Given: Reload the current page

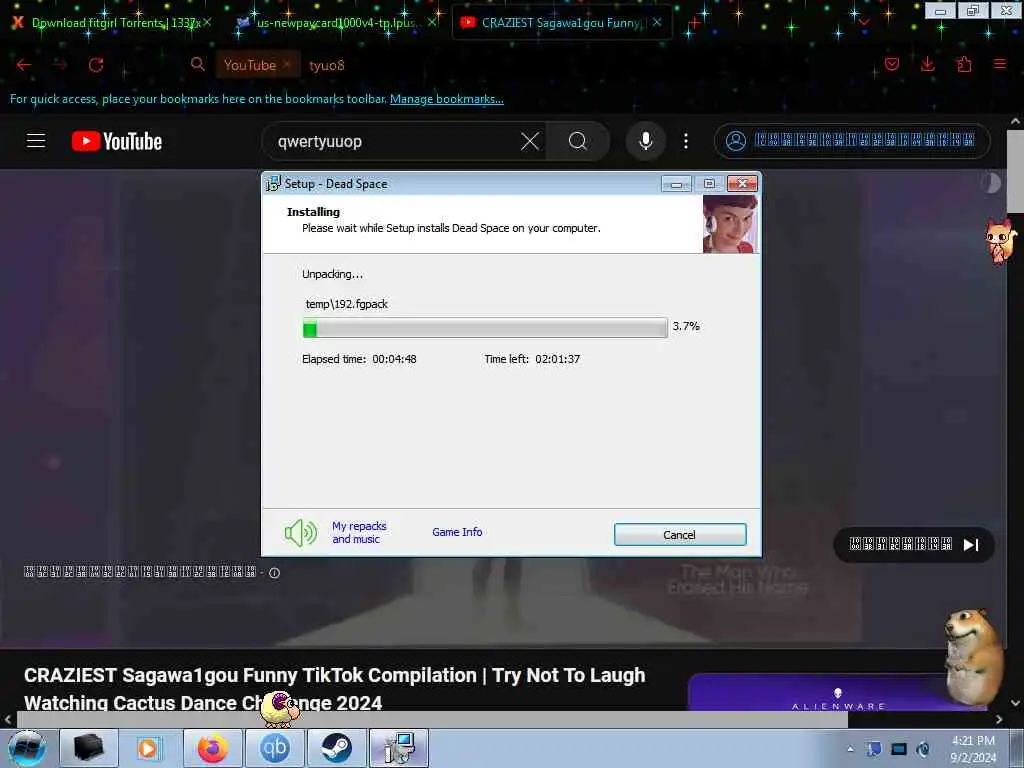Looking at the screenshot, I should click(96, 65).
